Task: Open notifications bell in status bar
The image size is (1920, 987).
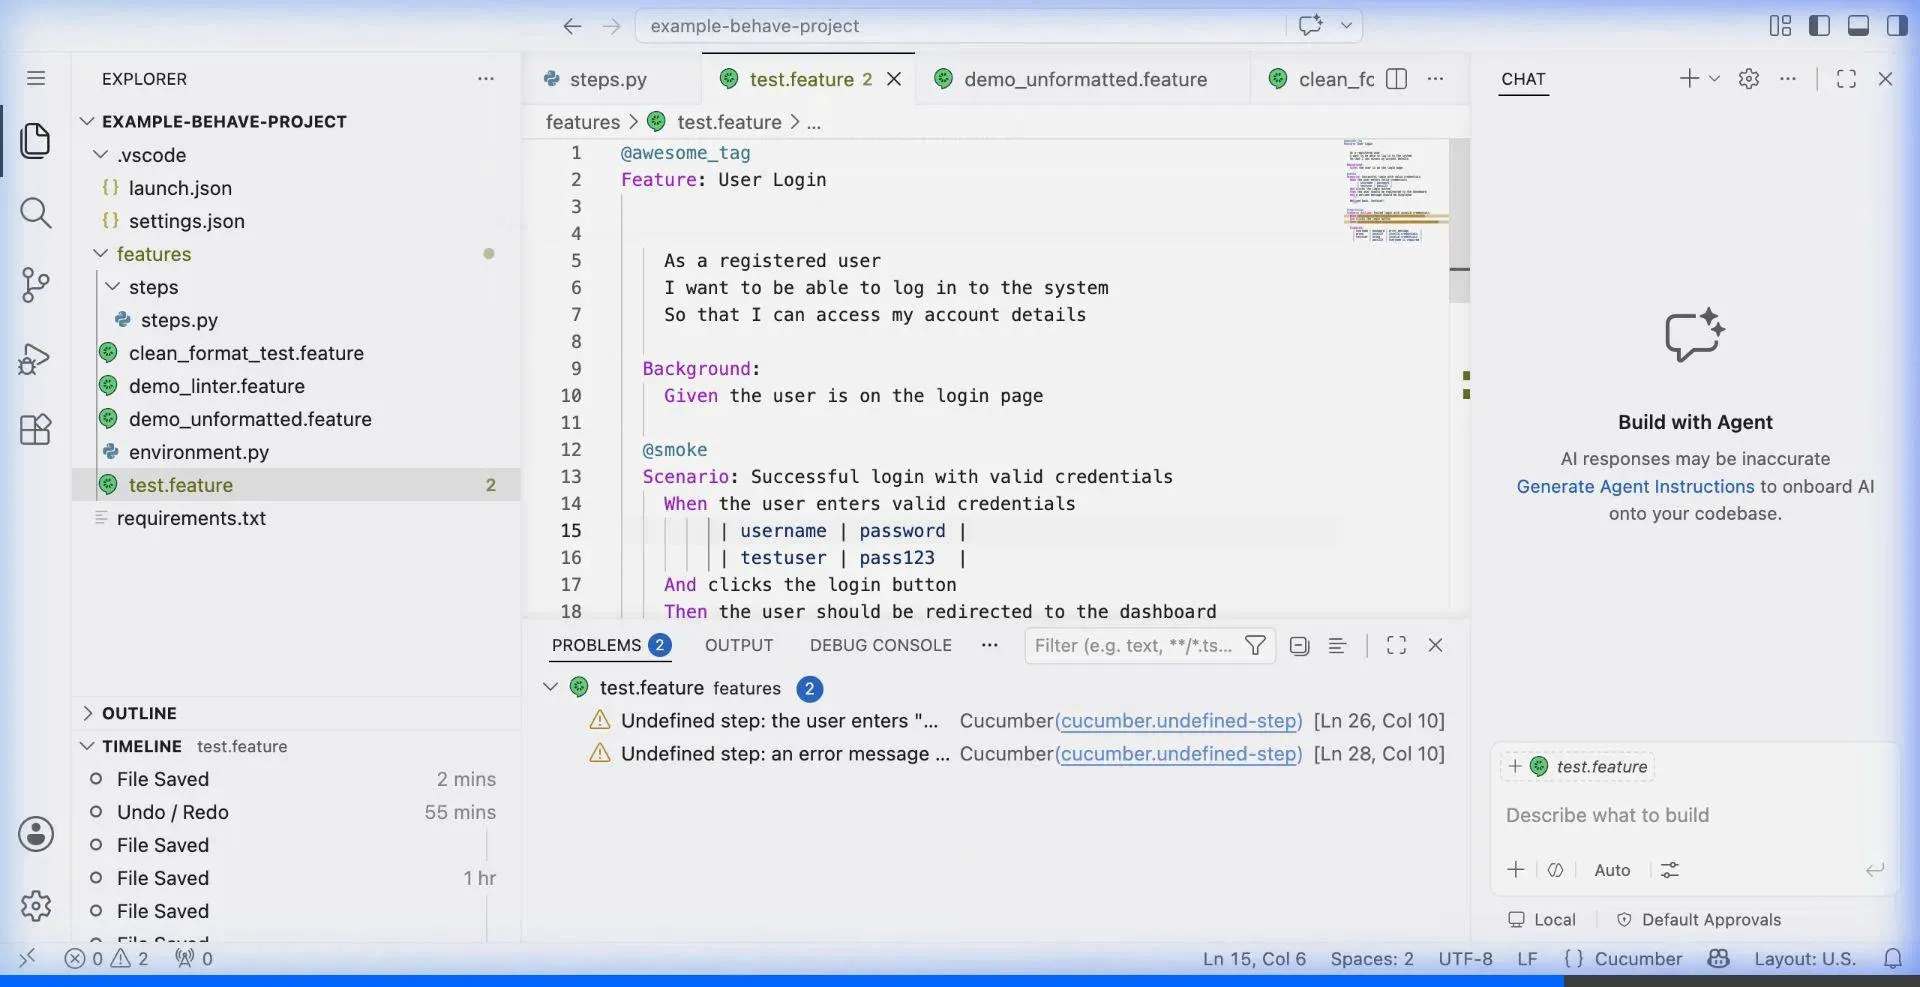Action: click(1893, 959)
